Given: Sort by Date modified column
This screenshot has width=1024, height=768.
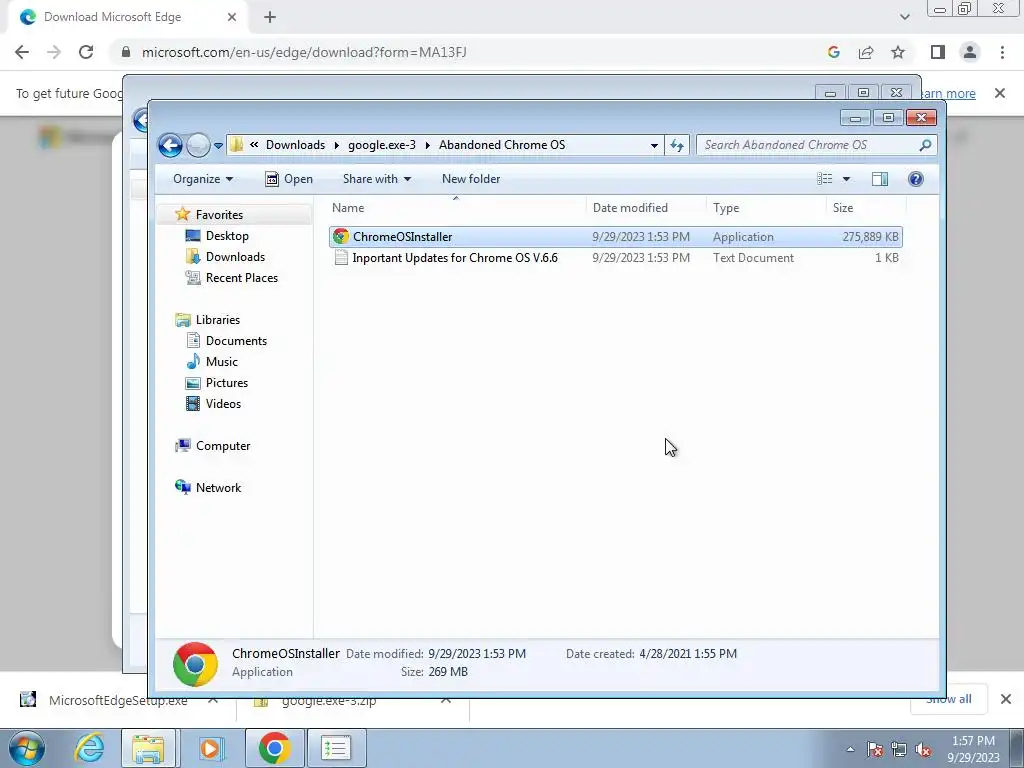Looking at the screenshot, I should point(630,208).
